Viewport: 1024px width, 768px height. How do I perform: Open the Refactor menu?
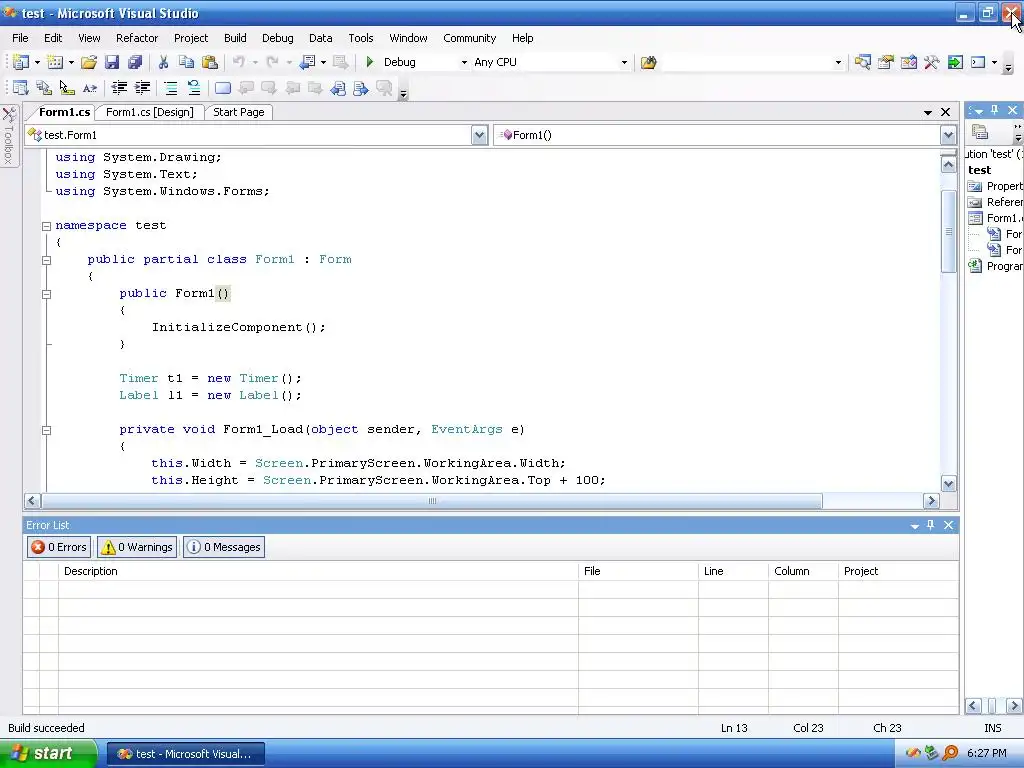click(x=137, y=38)
